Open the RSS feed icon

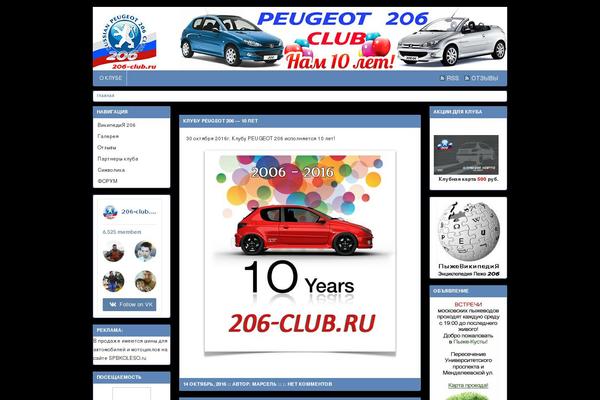pyautogui.click(x=442, y=78)
